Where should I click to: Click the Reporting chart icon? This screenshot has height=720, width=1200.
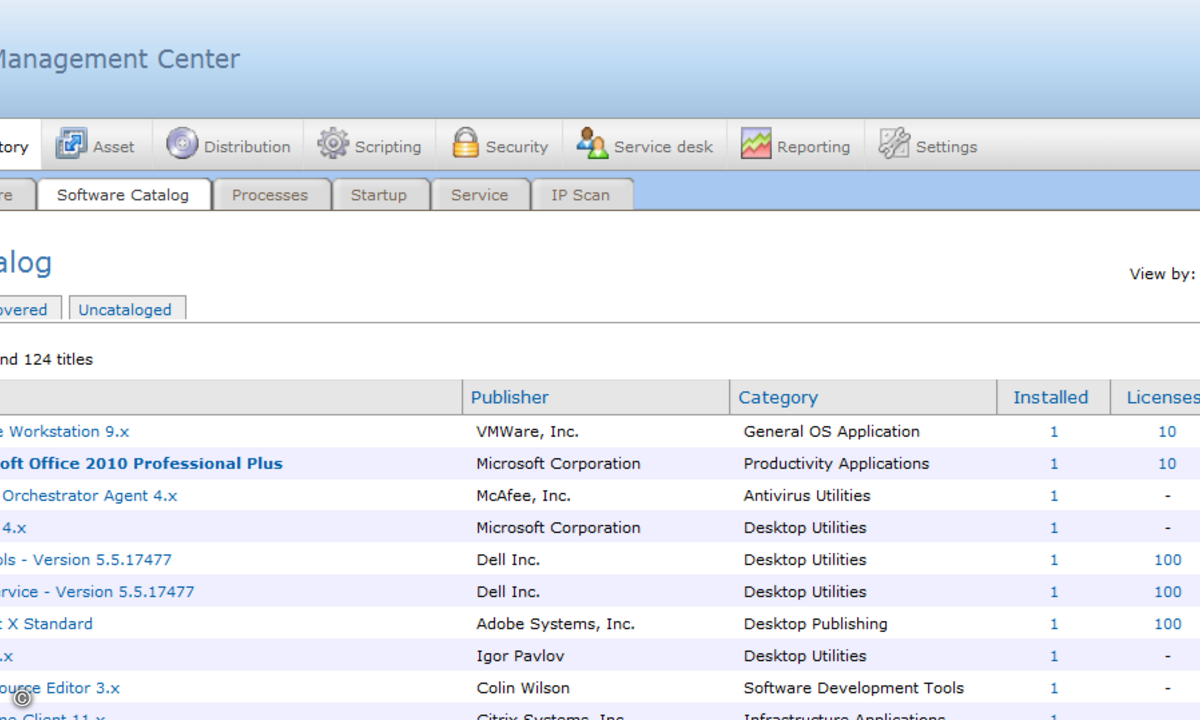click(x=756, y=144)
